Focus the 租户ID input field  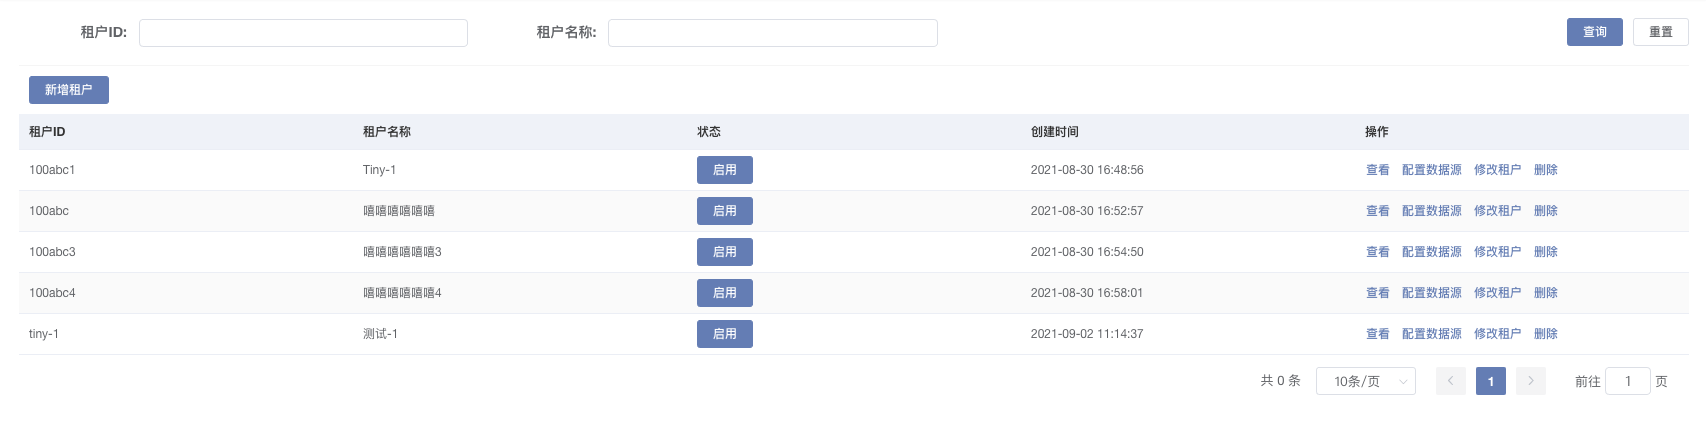point(303,33)
